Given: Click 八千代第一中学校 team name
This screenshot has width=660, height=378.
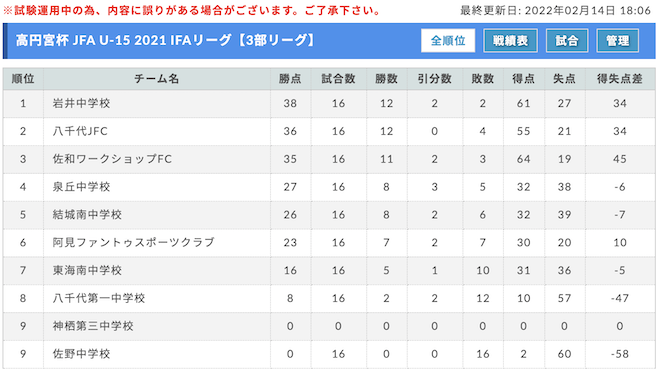Looking at the screenshot, I should pos(99,298).
